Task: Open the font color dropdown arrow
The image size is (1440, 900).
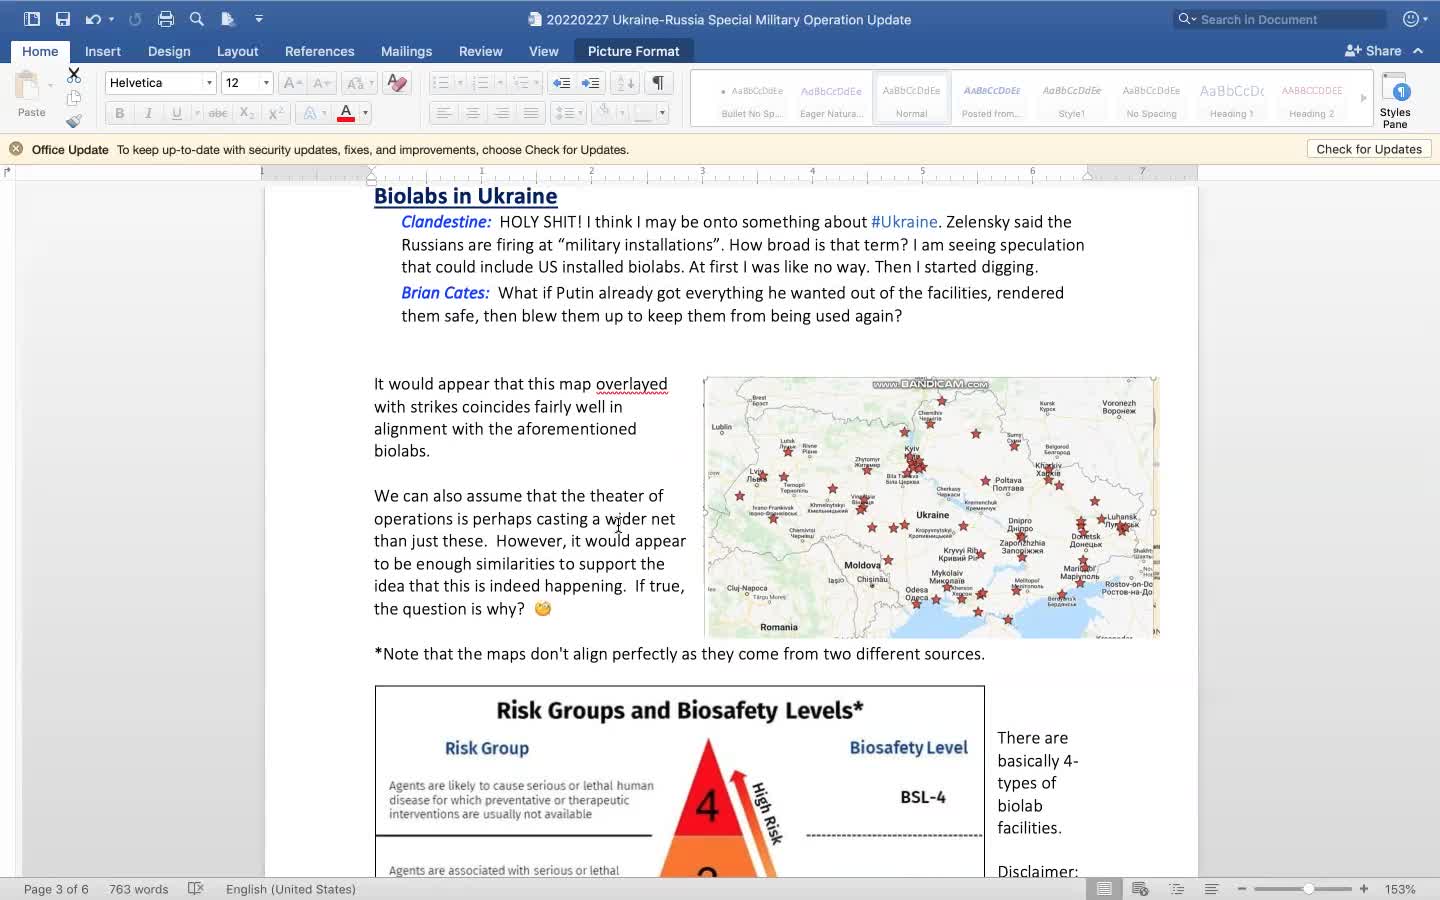Action: 366,113
